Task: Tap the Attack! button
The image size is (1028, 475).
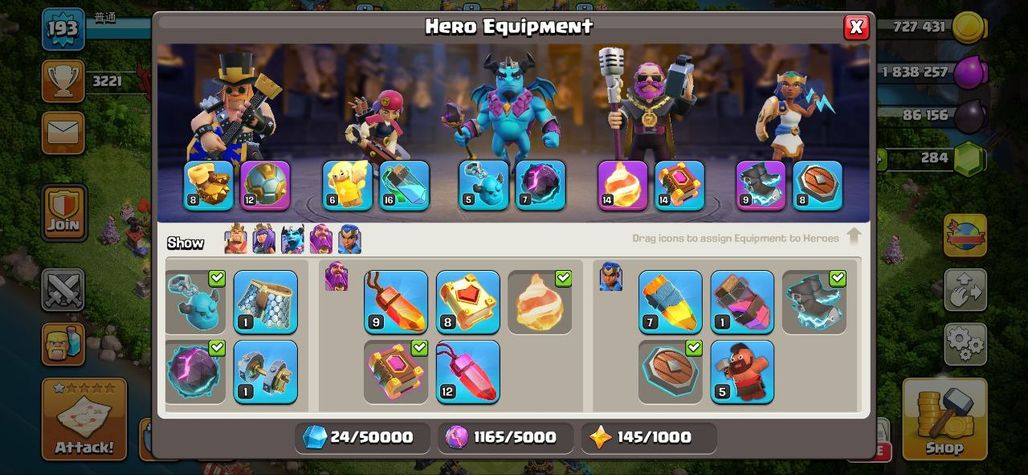Action: (85, 419)
